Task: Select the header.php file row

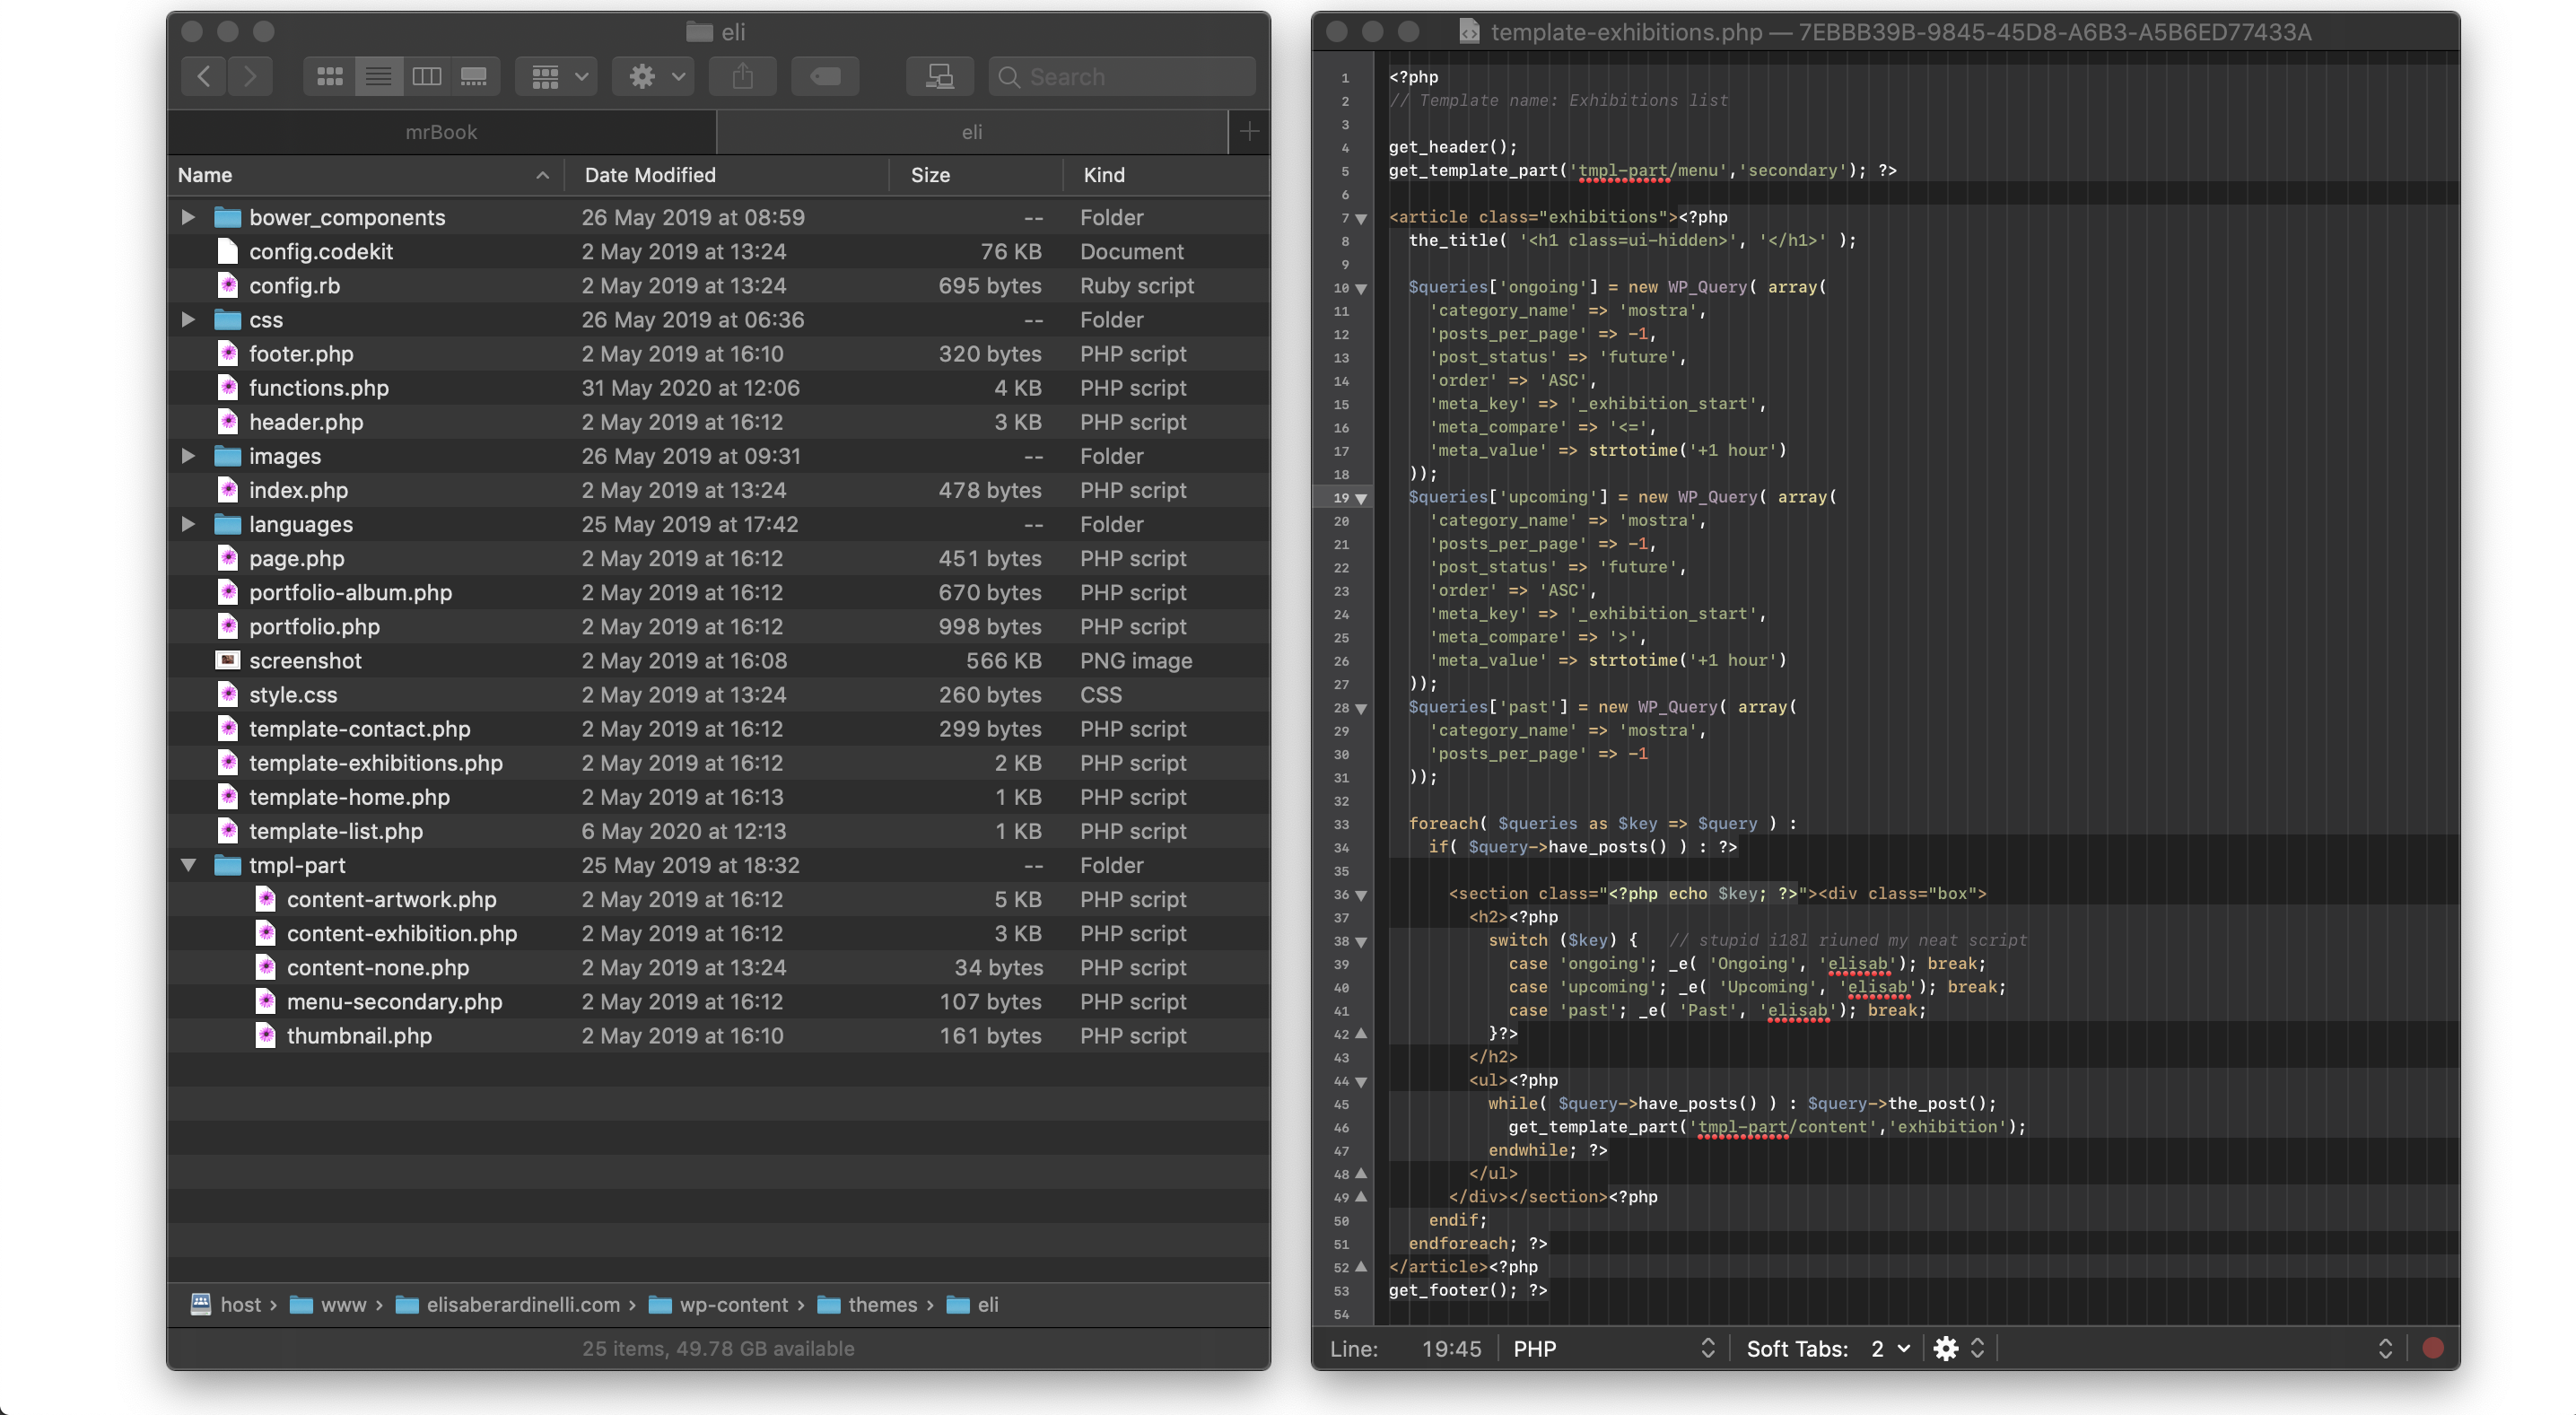Action: click(718, 422)
